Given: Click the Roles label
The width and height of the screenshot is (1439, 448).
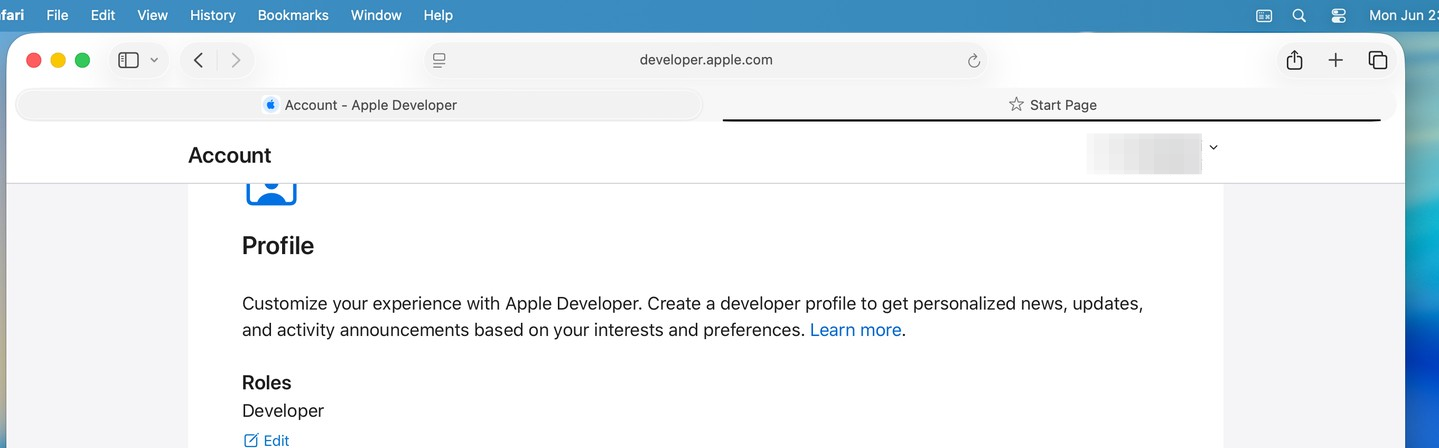Looking at the screenshot, I should coord(267,383).
